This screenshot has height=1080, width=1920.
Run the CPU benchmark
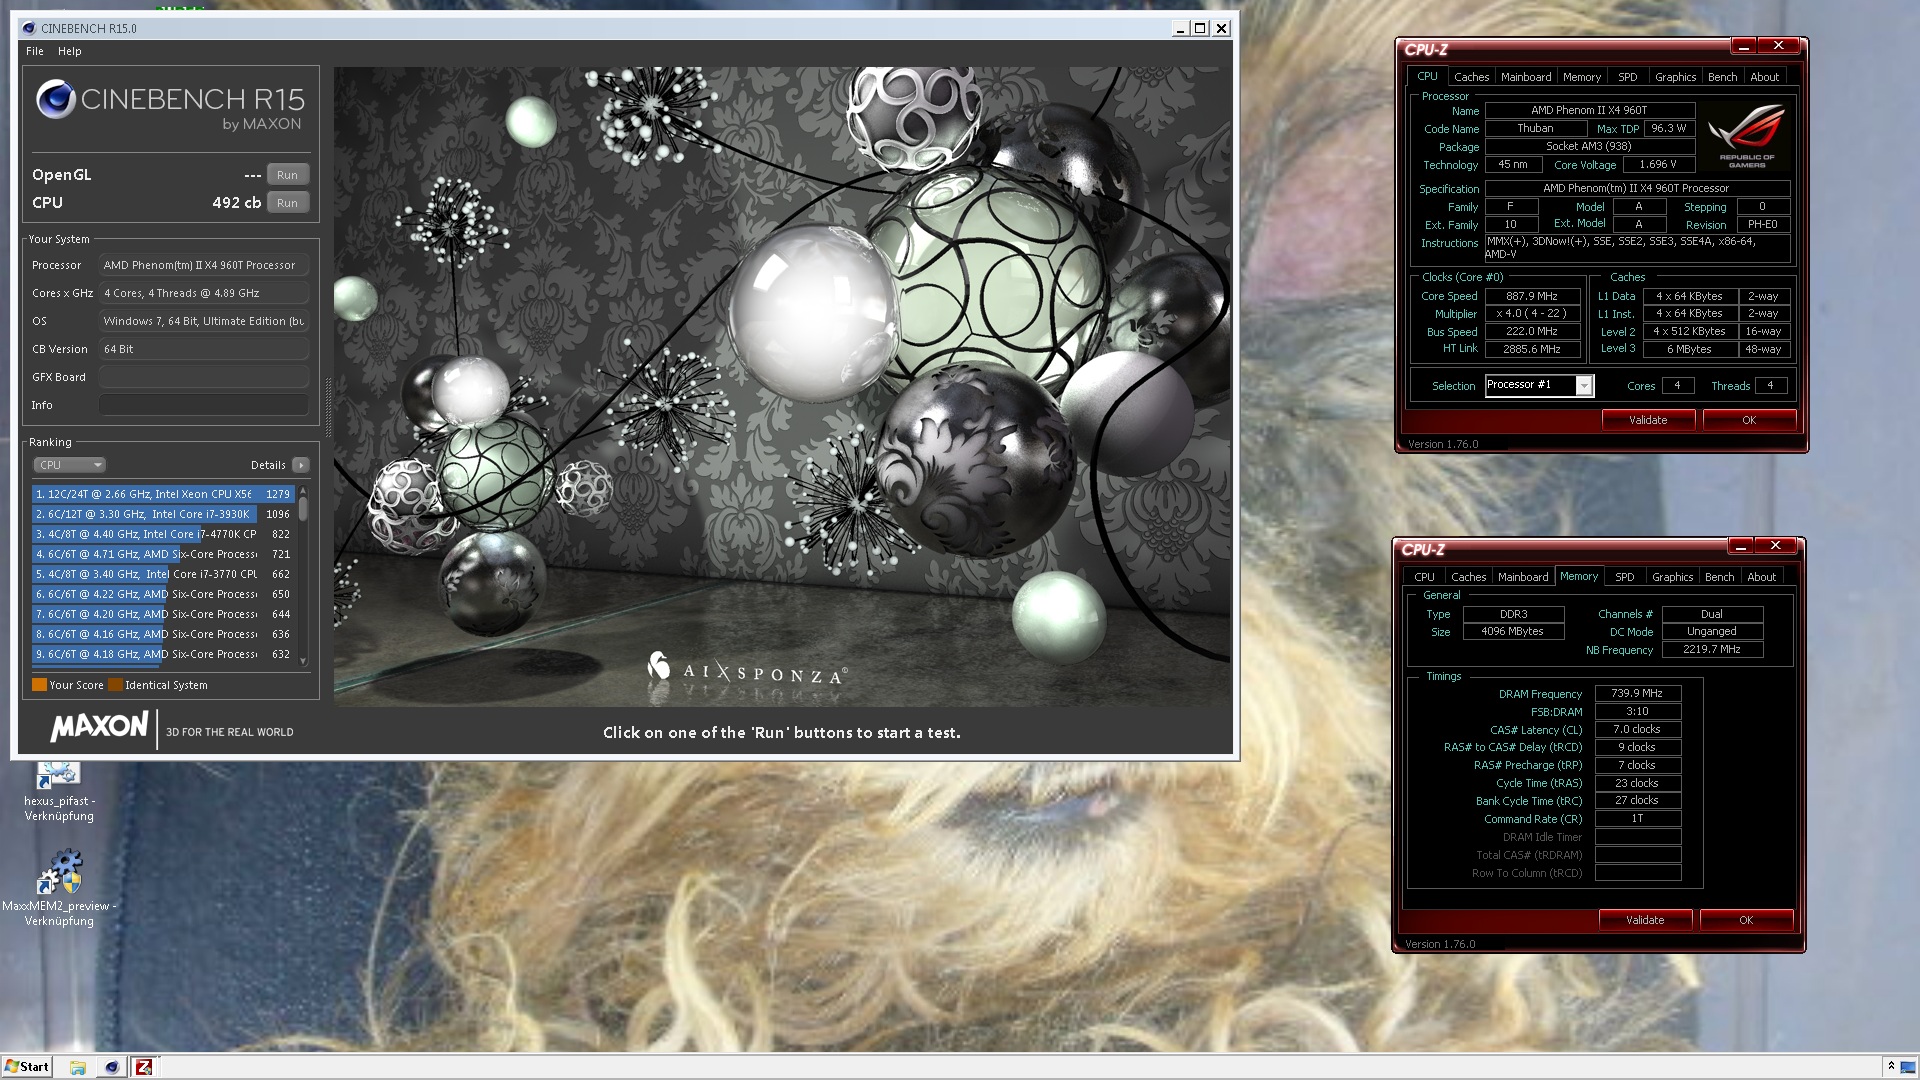[287, 203]
